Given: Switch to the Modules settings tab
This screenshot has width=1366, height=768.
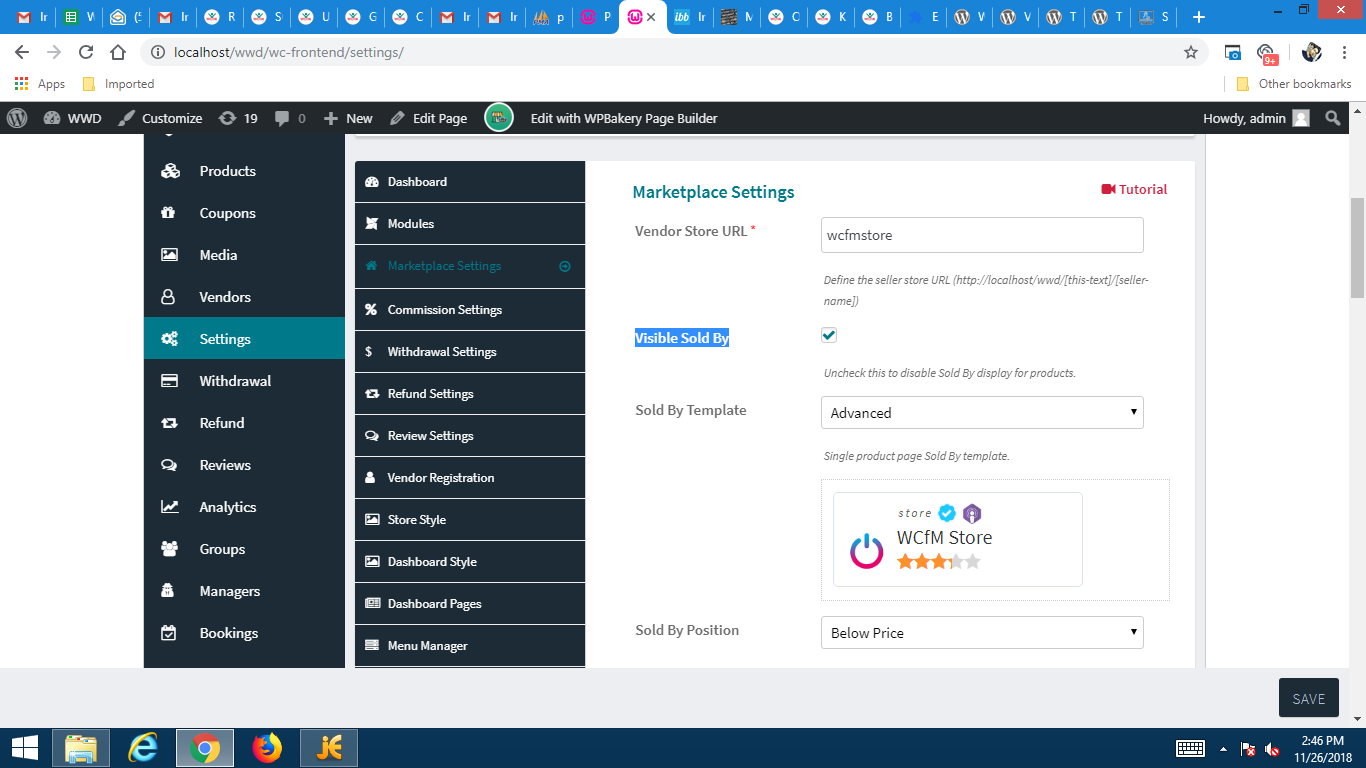Looking at the screenshot, I should point(470,224).
